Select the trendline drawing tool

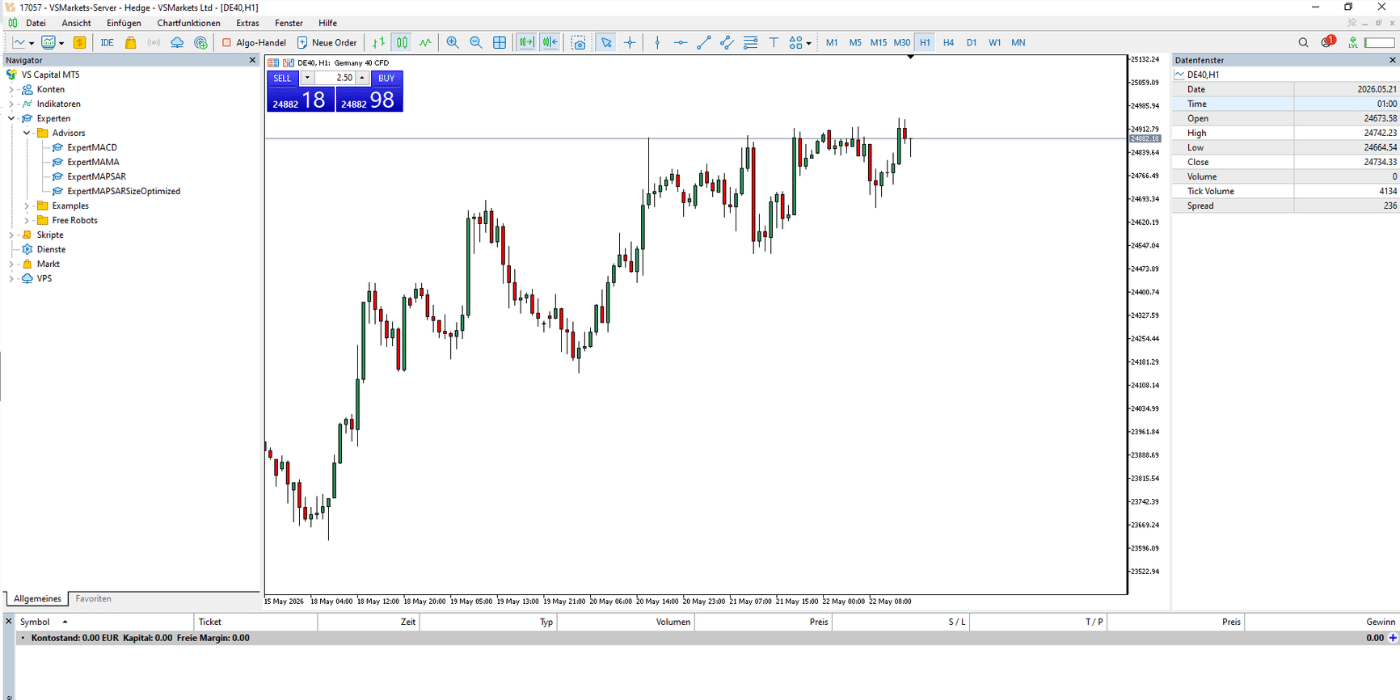point(704,43)
